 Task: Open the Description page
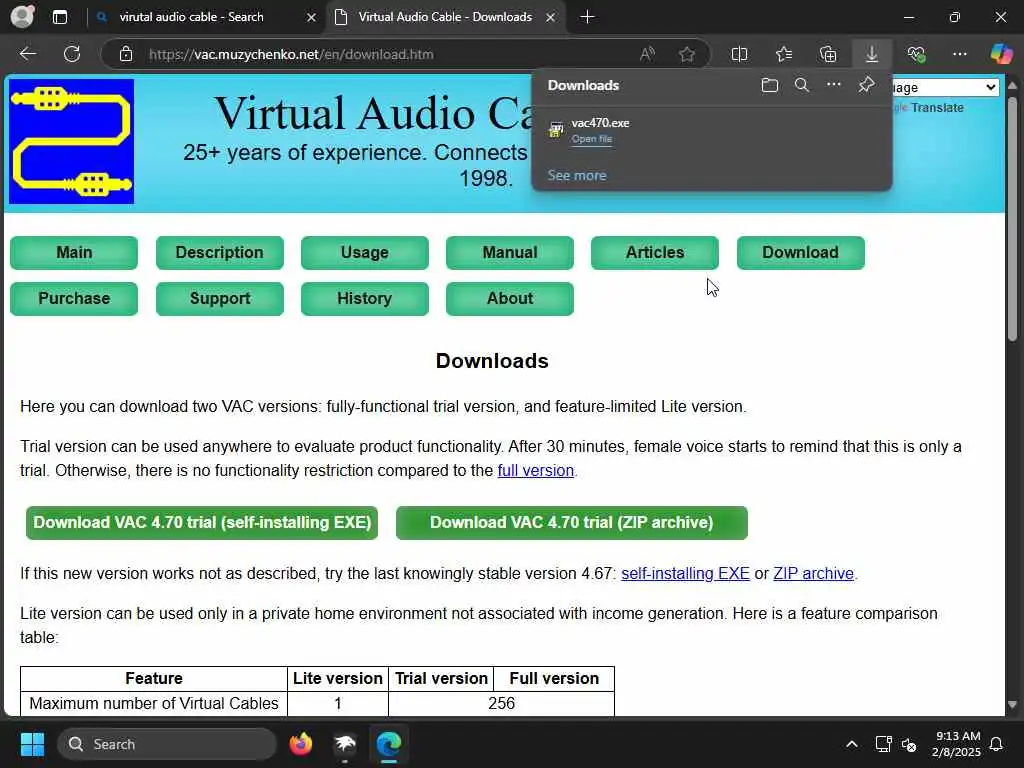click(x=219, y=253)
